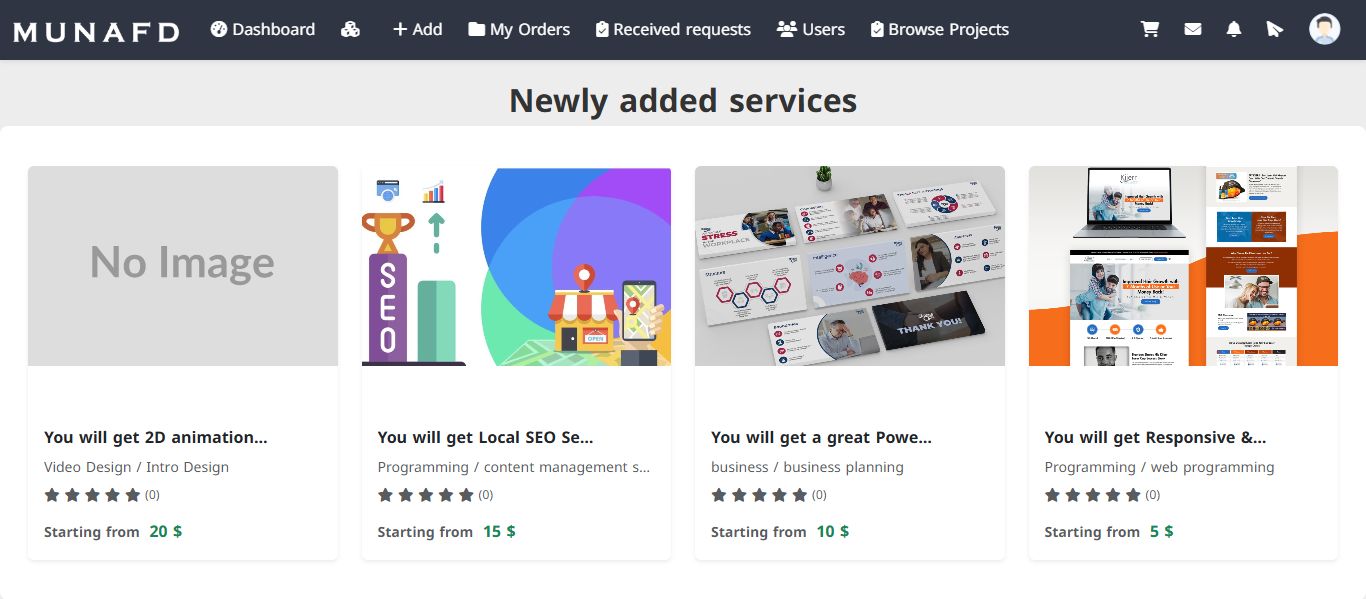Open the 2D animation service title
The width and height of the screenshot is (1366, 599).
point(156,437)
